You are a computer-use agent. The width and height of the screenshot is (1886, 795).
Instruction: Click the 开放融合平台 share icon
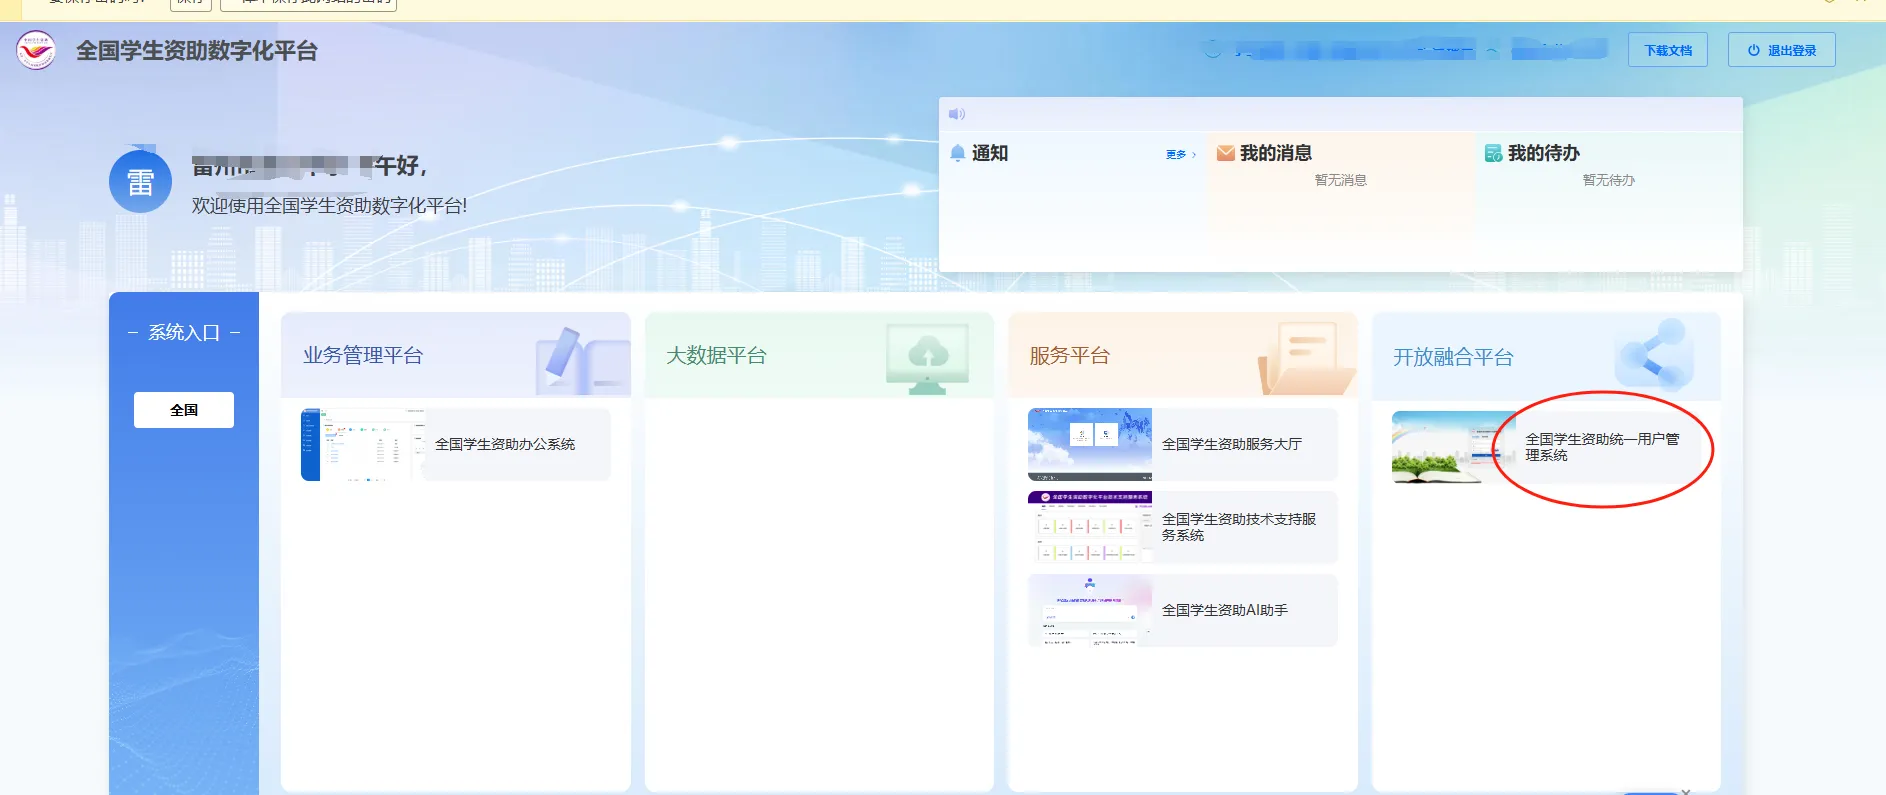[x=1653, y=355]
